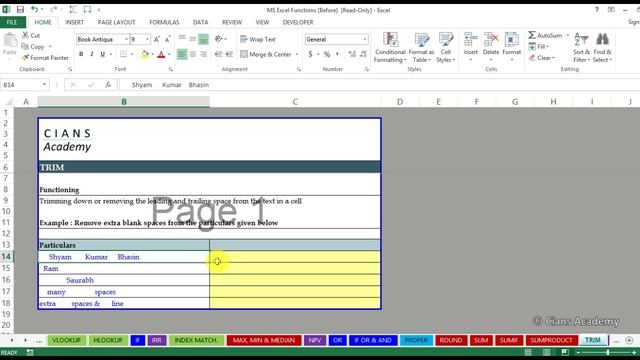Open the VLOOKUP sheet tab
Screen dimensions: 640x360
point(67,340)
